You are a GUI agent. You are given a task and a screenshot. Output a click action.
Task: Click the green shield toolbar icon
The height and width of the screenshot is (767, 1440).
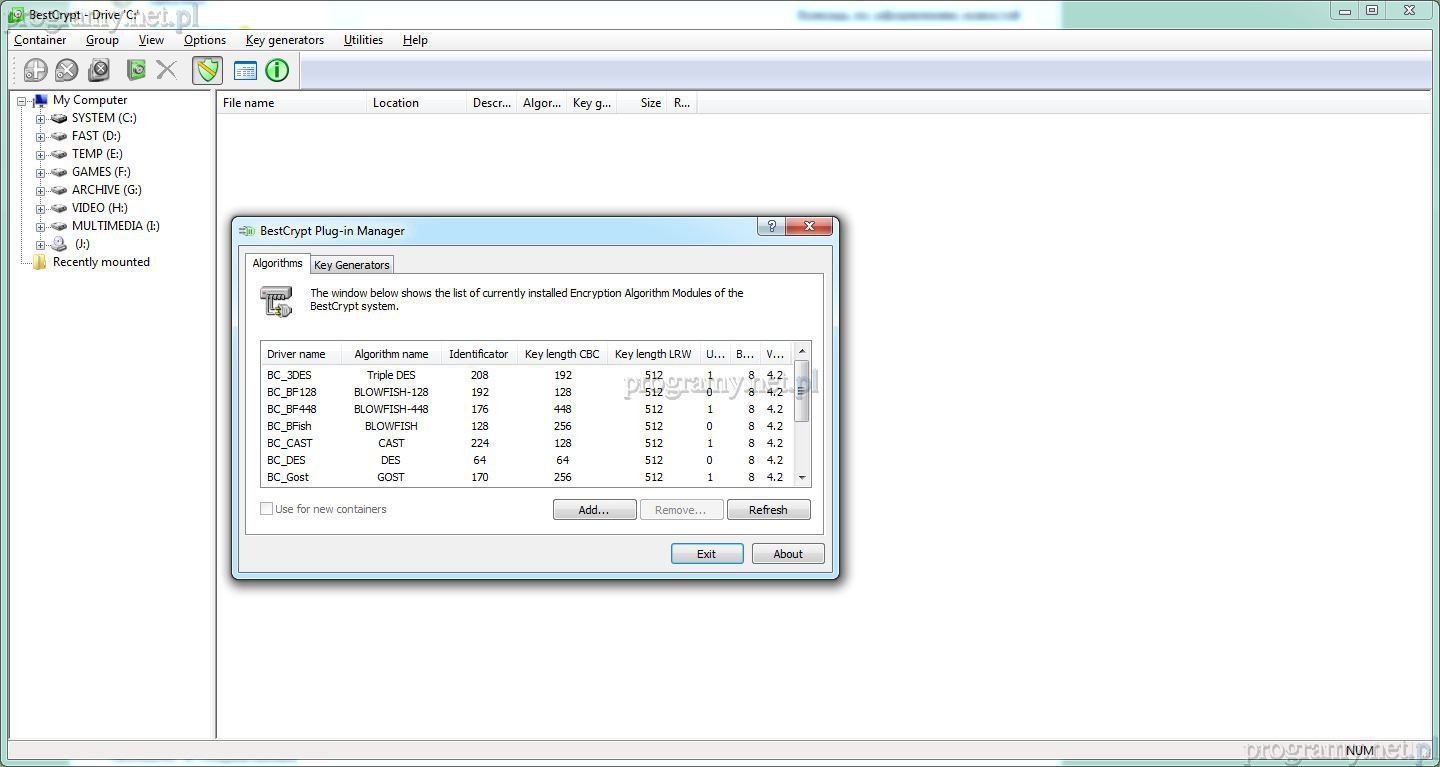point(207,70)
